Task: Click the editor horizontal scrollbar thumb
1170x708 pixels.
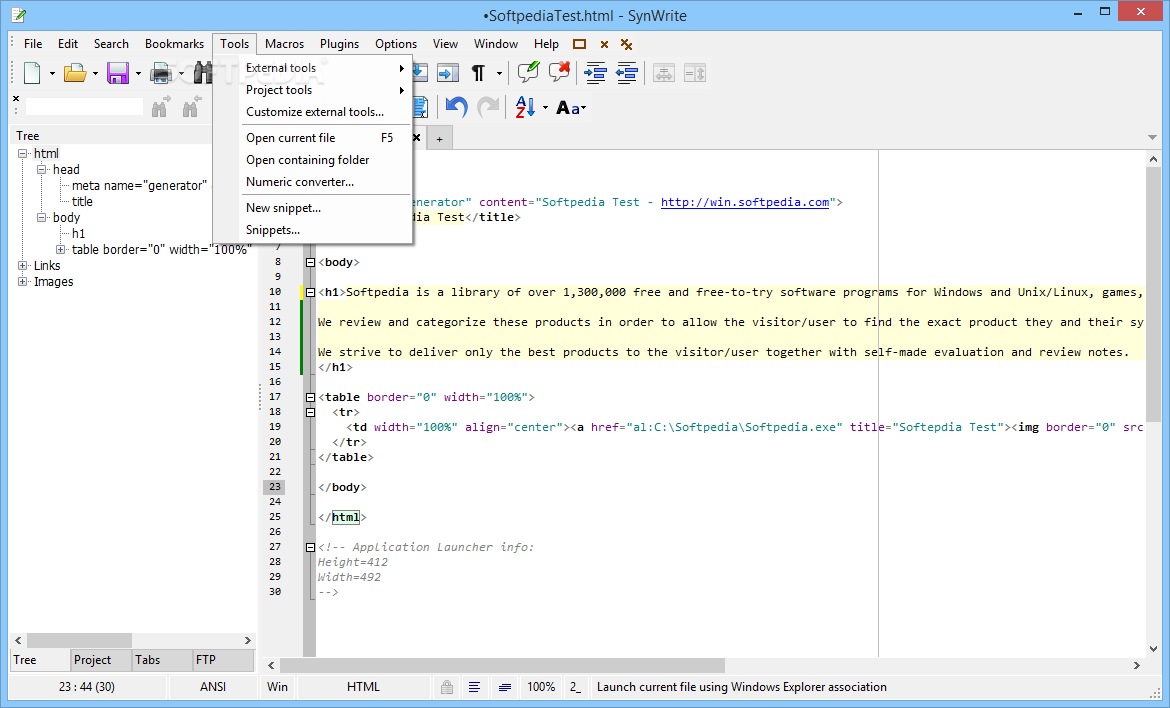Action: tap(502, 665)
